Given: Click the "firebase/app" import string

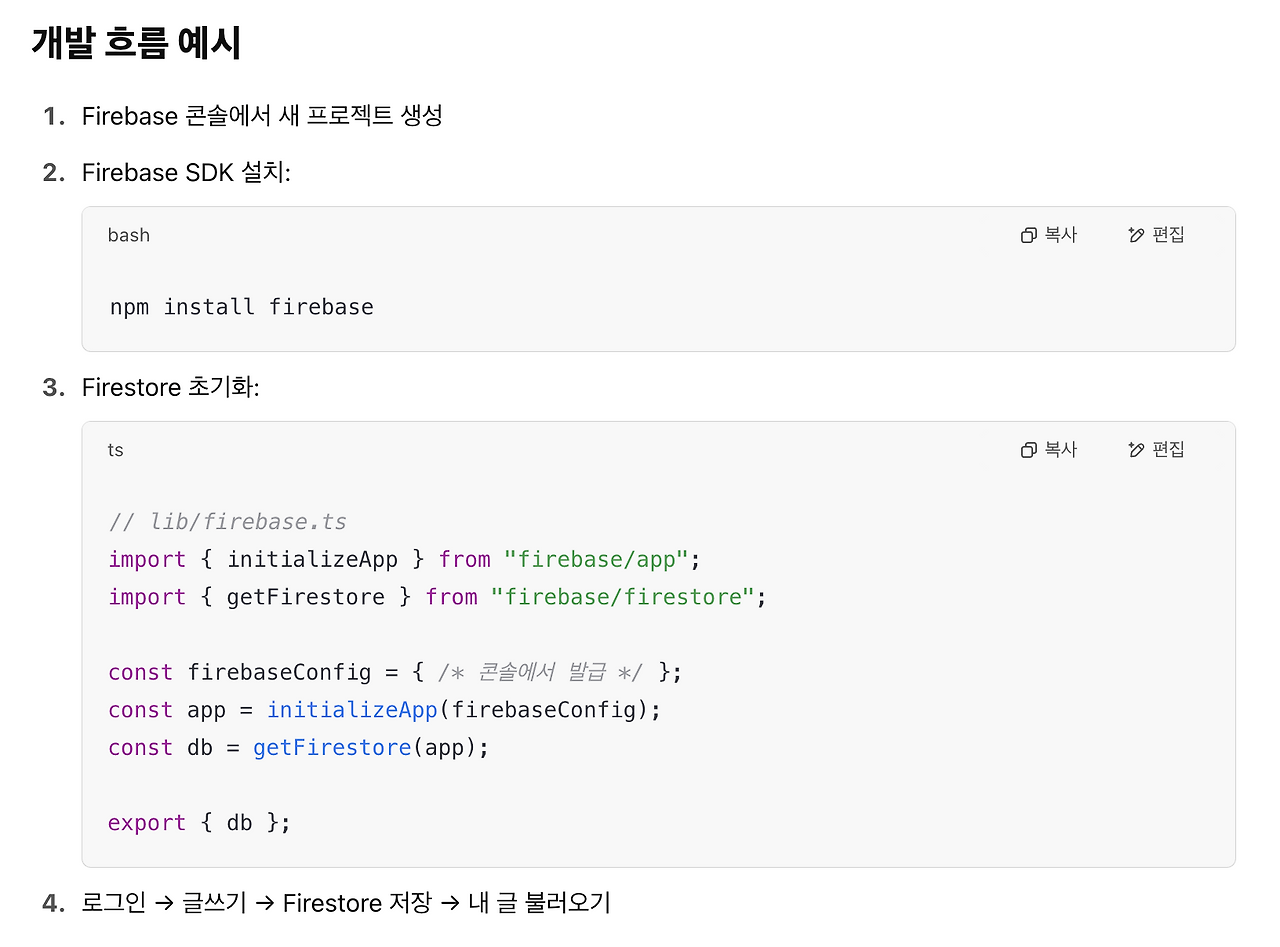Looking at the screenshot, I should tap(597, 559).
